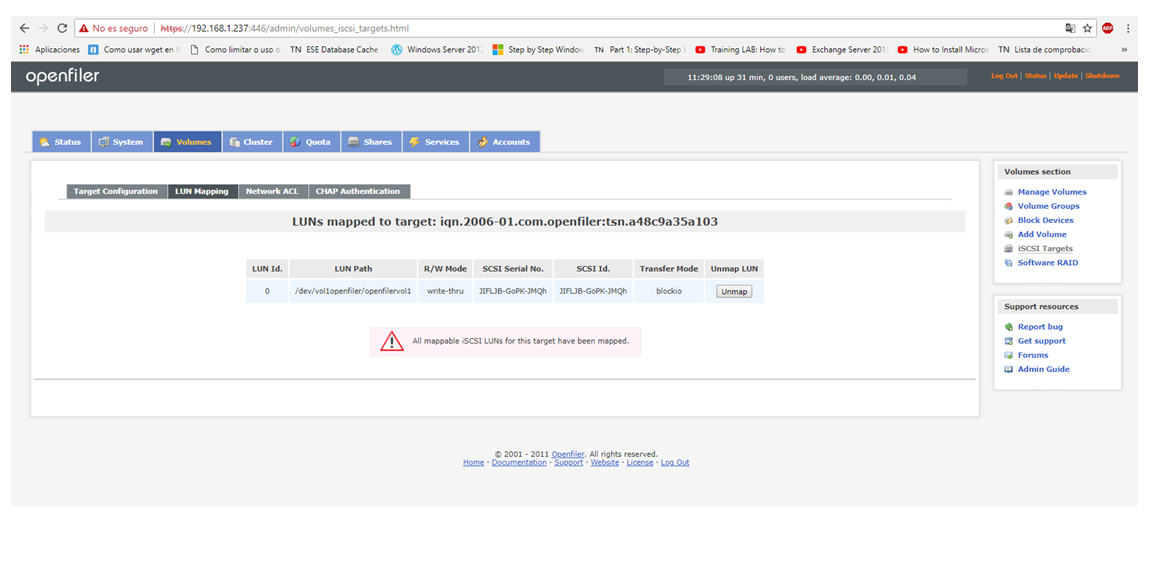
Task: Open 'How to Install Micros' bookmark
Action: [x=943, y=50]
